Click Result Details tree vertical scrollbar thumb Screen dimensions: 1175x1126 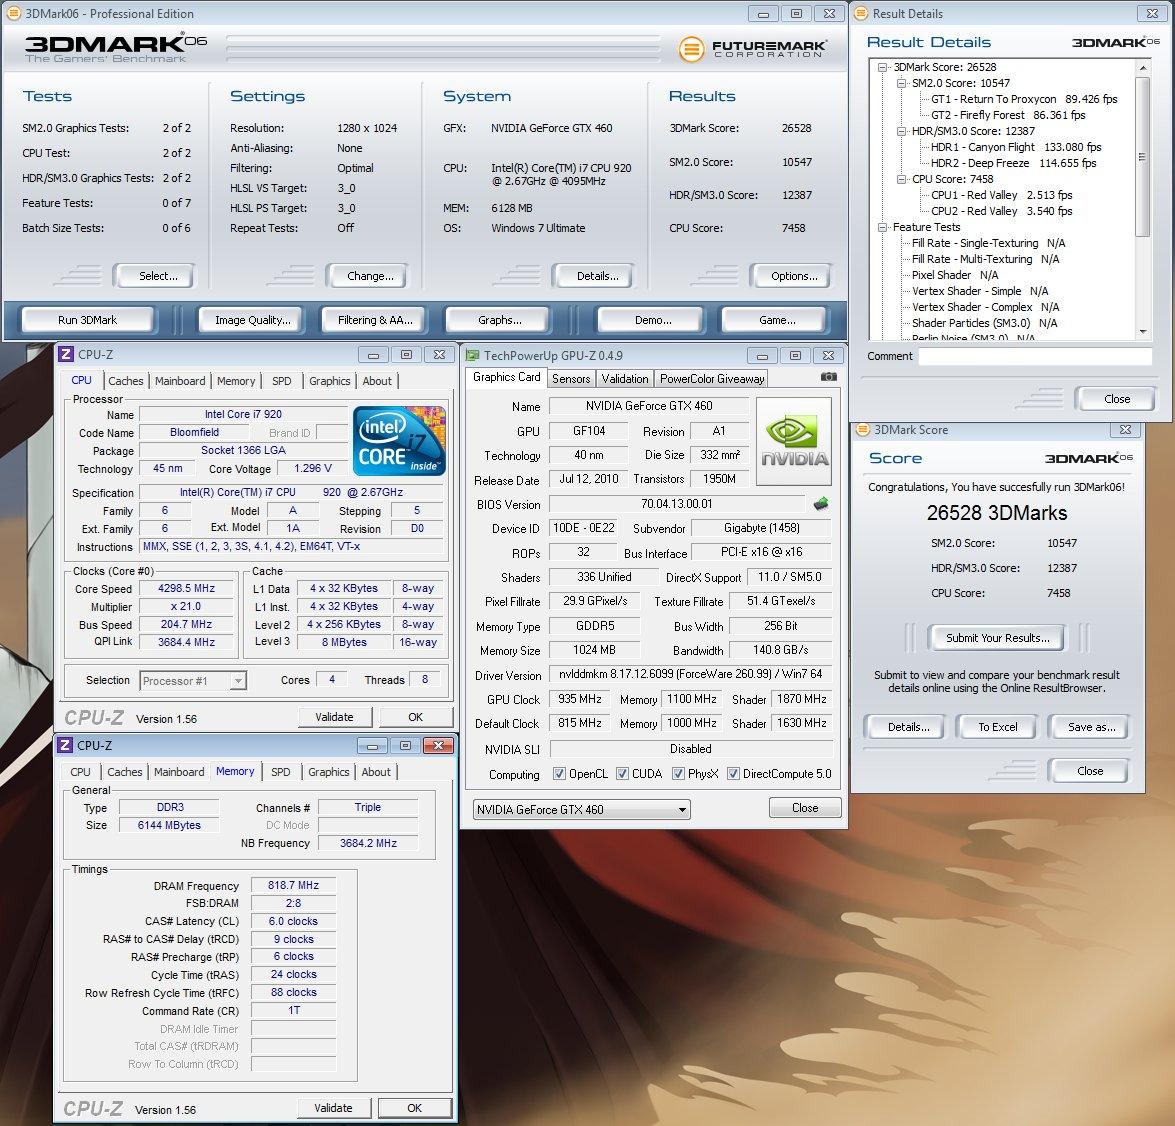coord(1142,157)
